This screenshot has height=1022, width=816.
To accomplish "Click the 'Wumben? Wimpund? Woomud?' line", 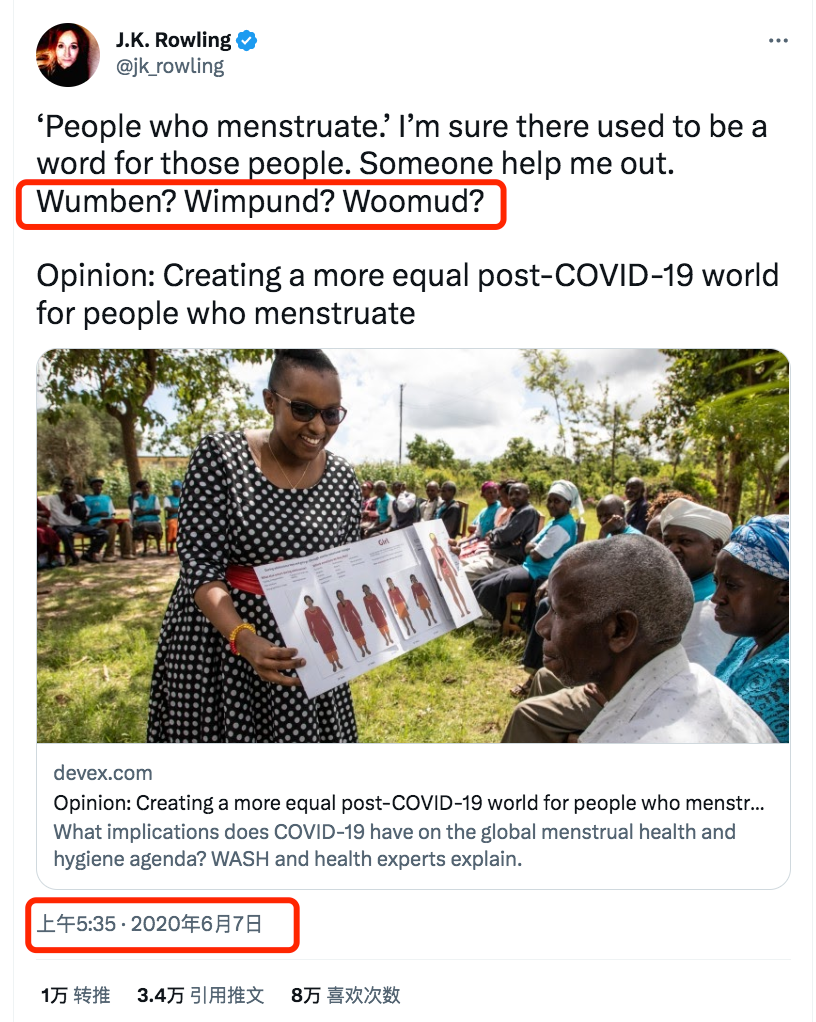I will [x=261, y=201].
